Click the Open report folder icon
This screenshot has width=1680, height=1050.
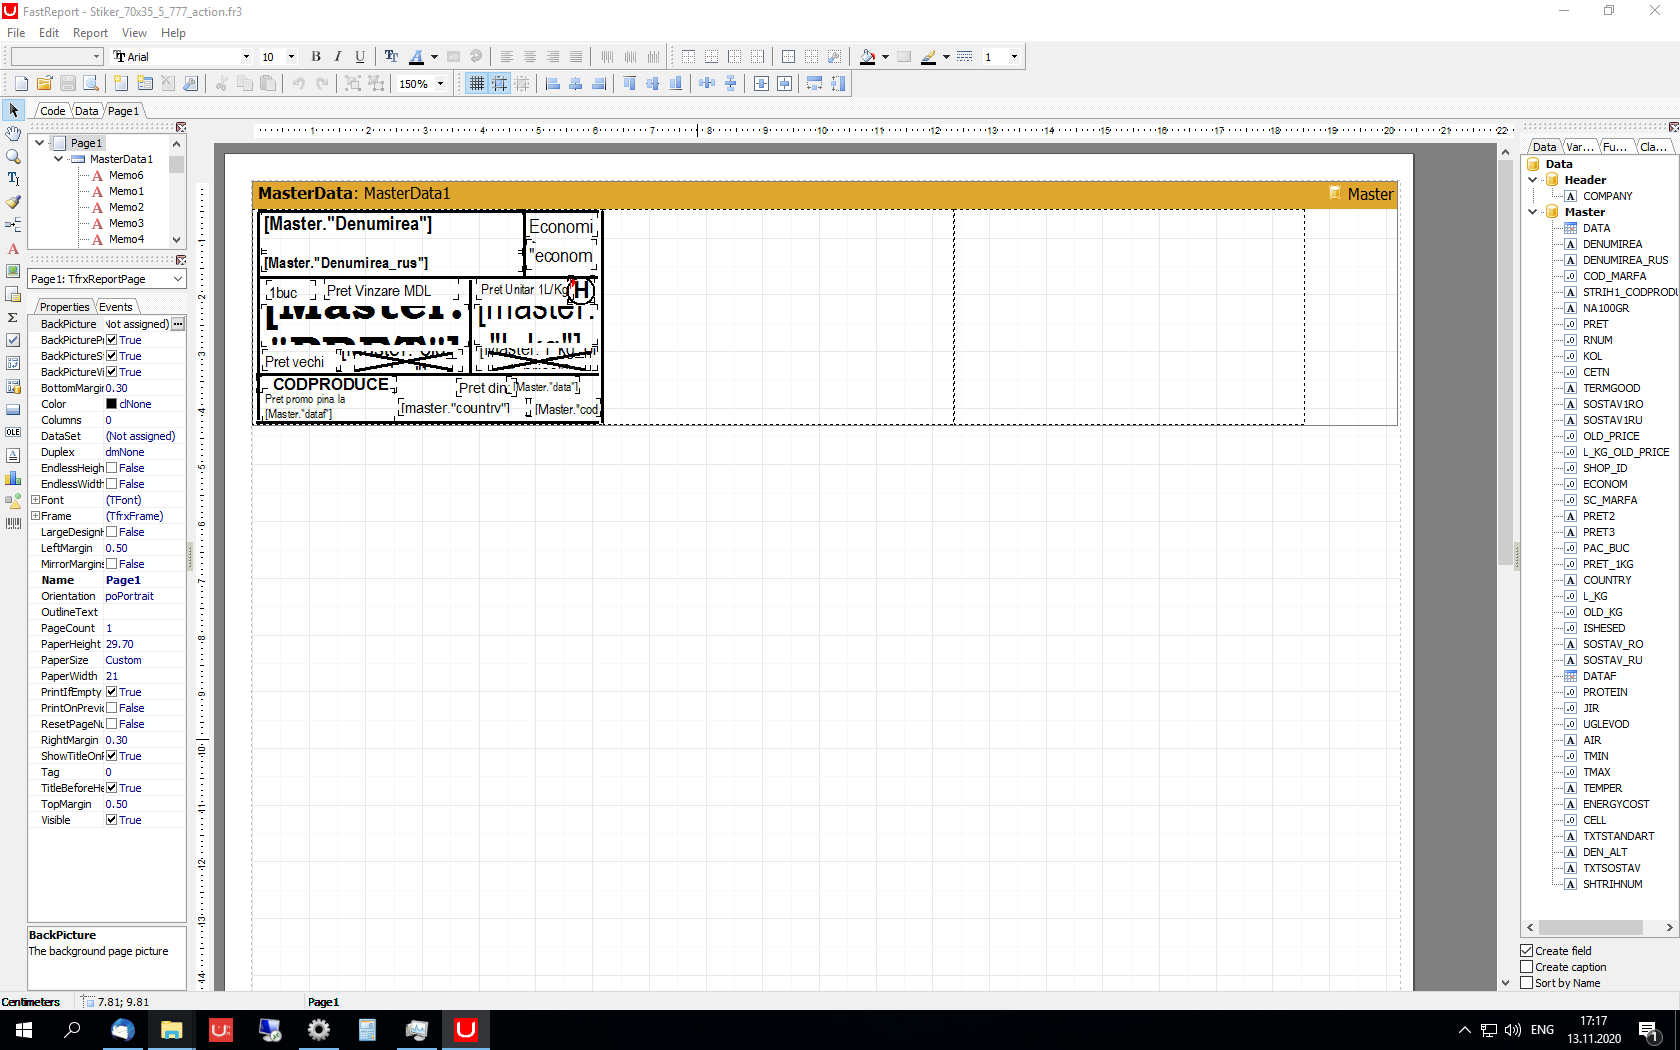[x=44, y=84]
